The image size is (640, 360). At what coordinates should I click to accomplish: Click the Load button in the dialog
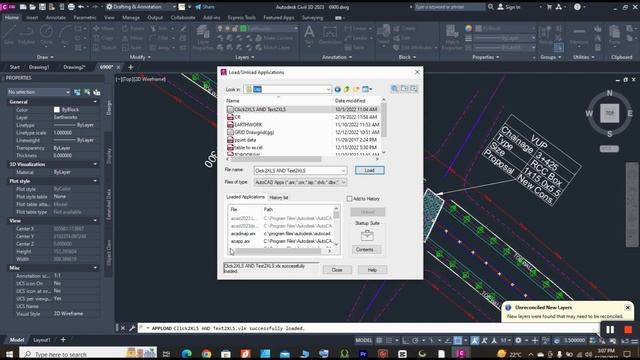(x=369, y=170)
